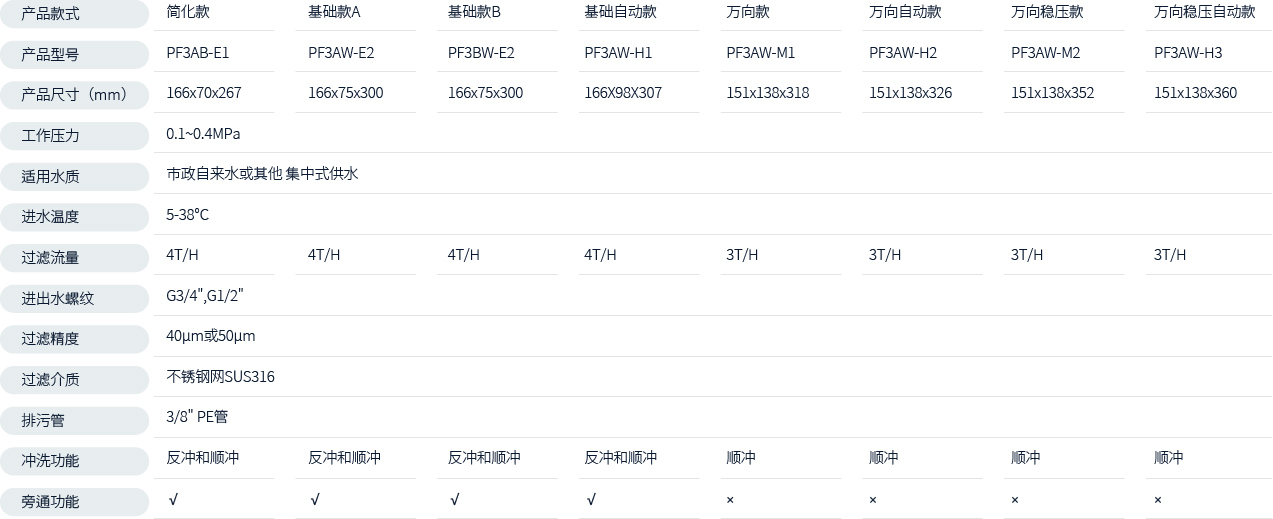
Task: Select the 产品型号 row label
Action: point(51,54)
